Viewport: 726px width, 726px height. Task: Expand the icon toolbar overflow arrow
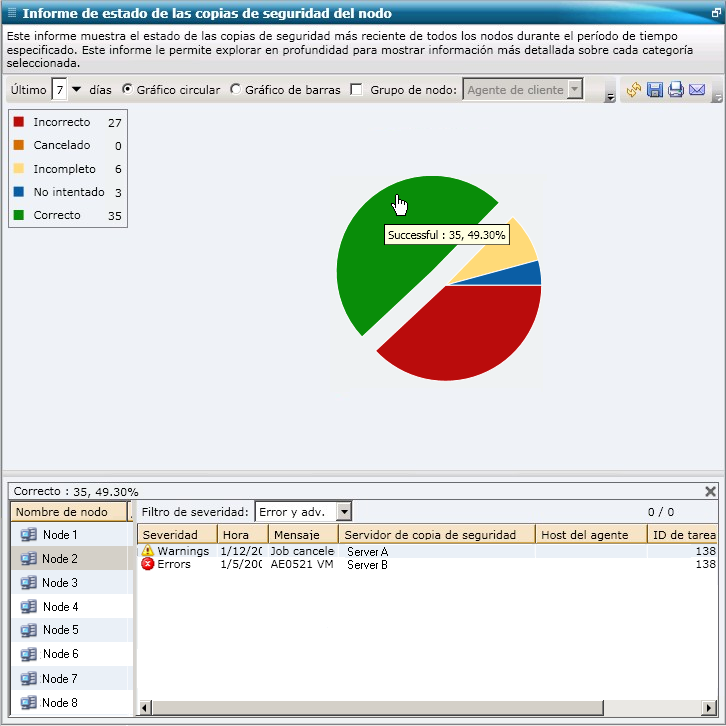tap(718, 97)
